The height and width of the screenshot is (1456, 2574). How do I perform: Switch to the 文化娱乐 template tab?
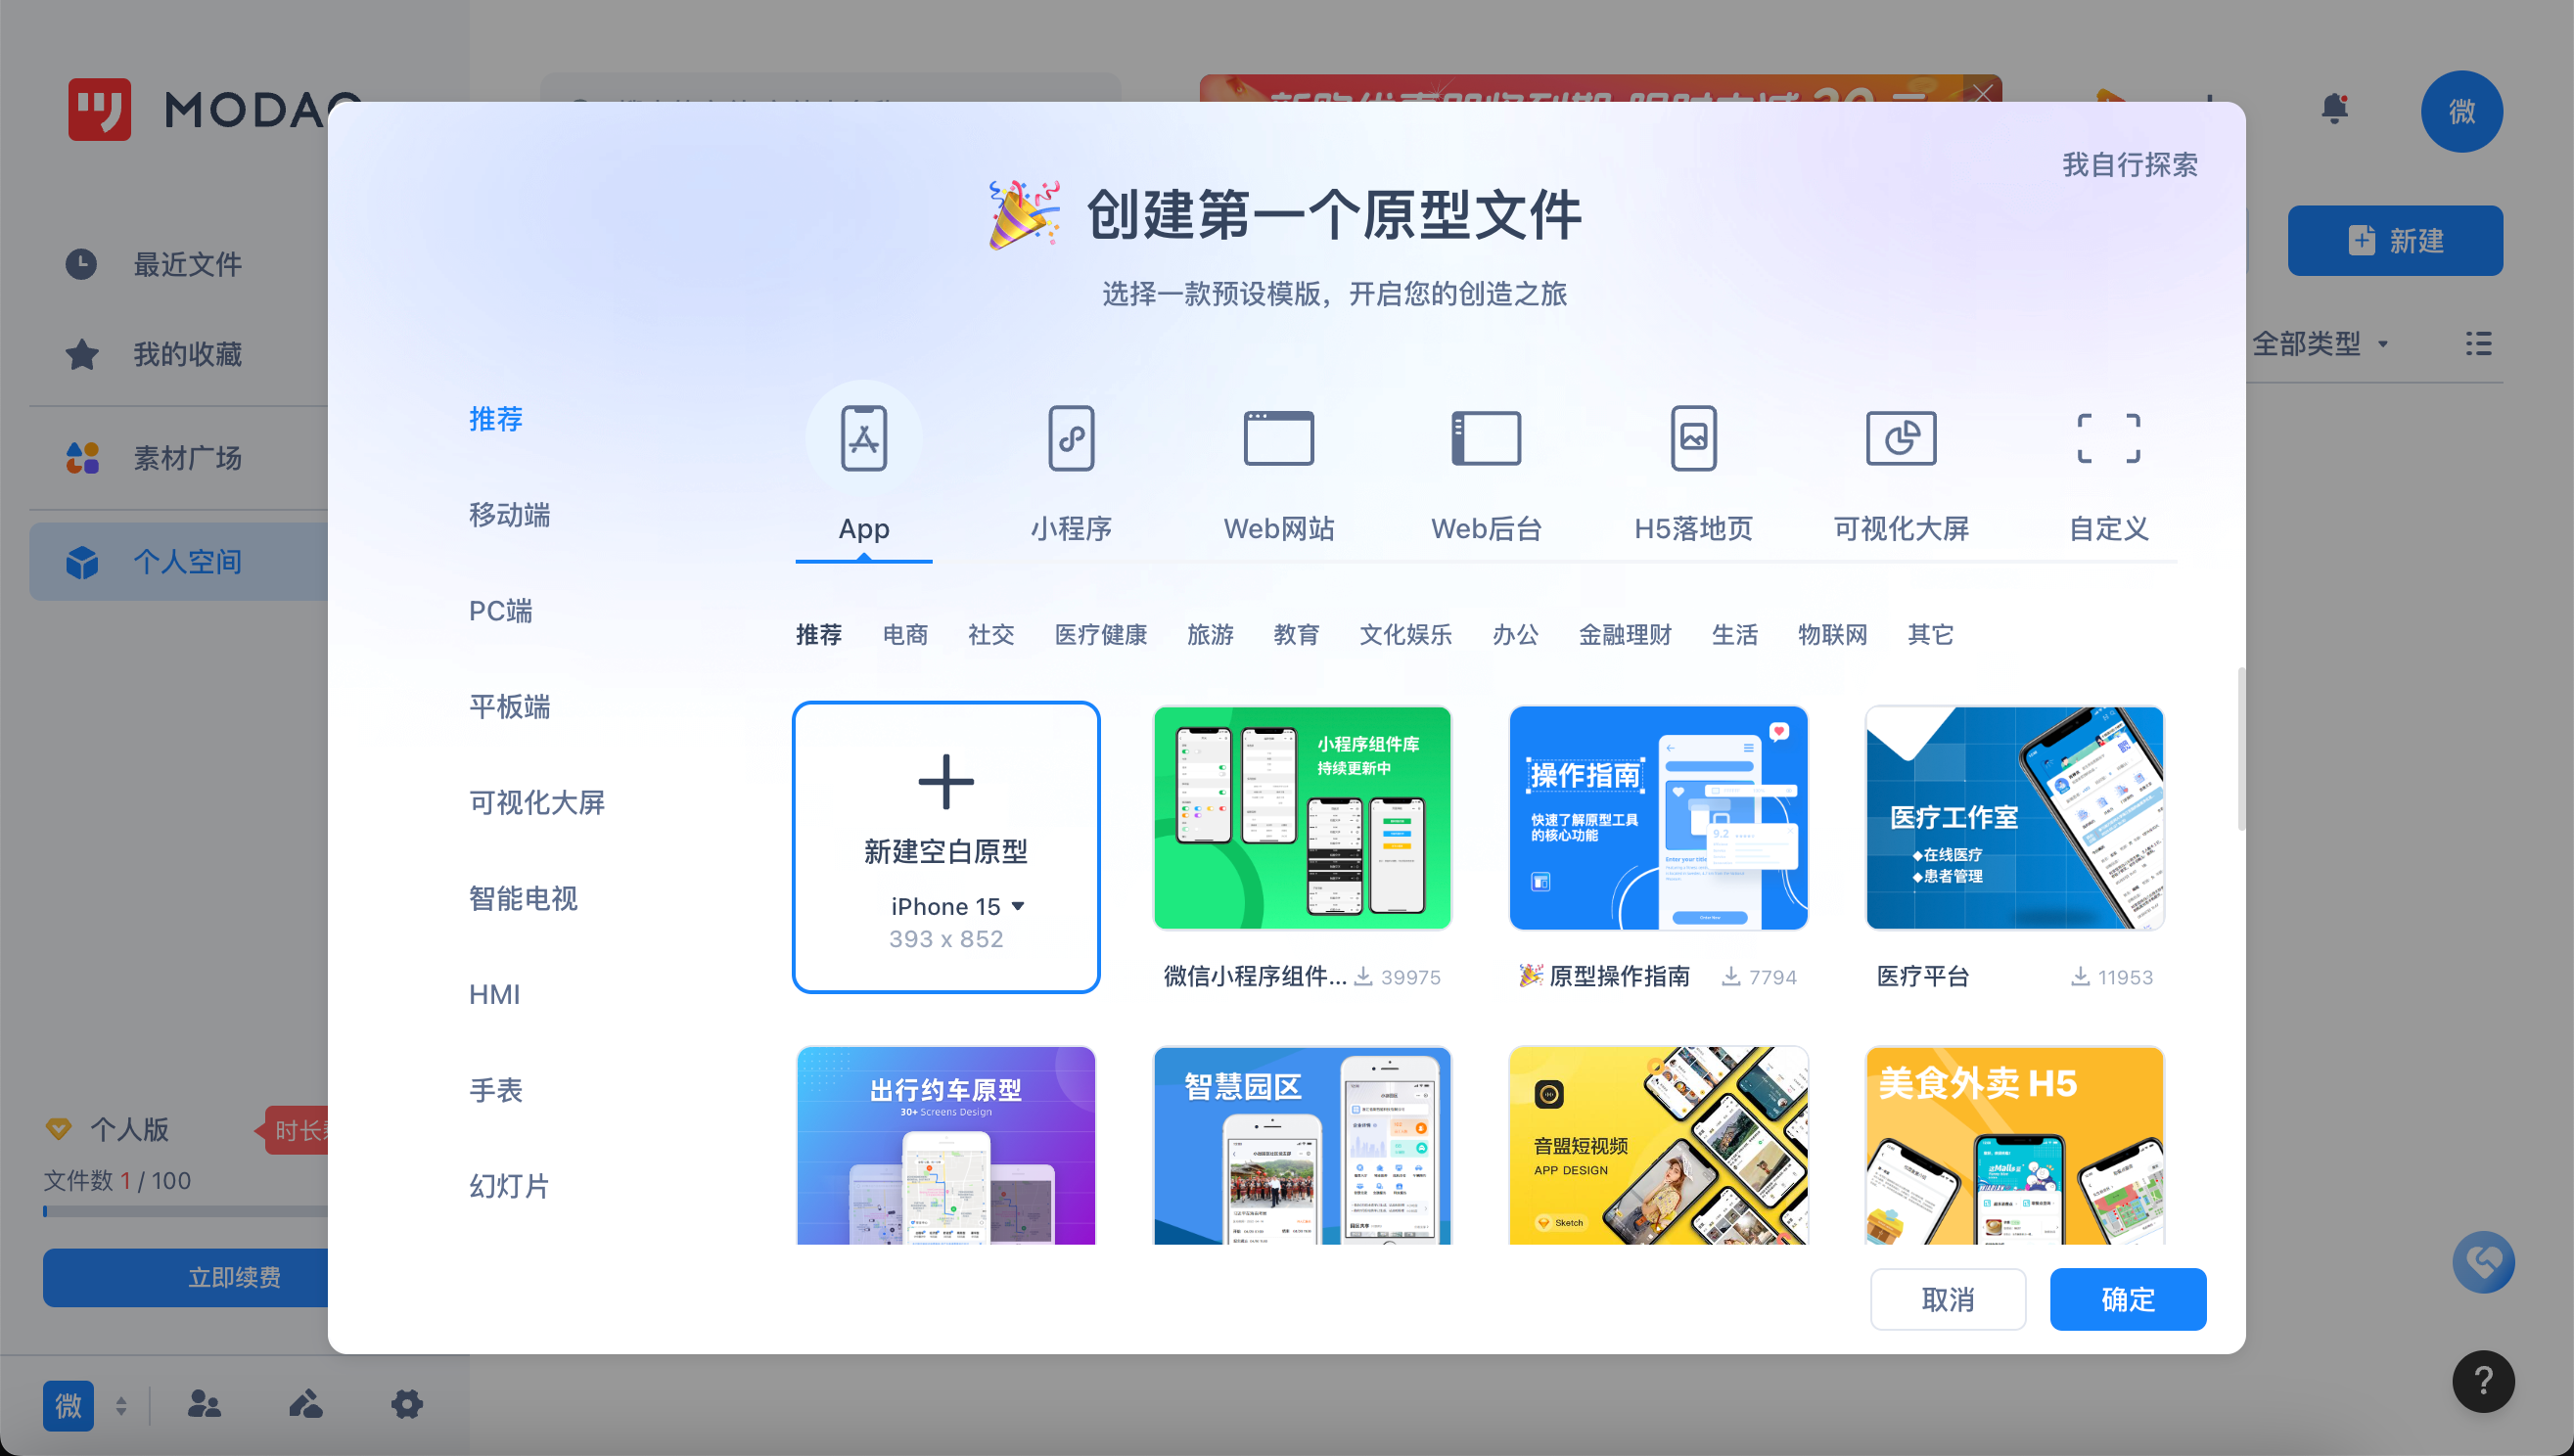coord(1405,635)
